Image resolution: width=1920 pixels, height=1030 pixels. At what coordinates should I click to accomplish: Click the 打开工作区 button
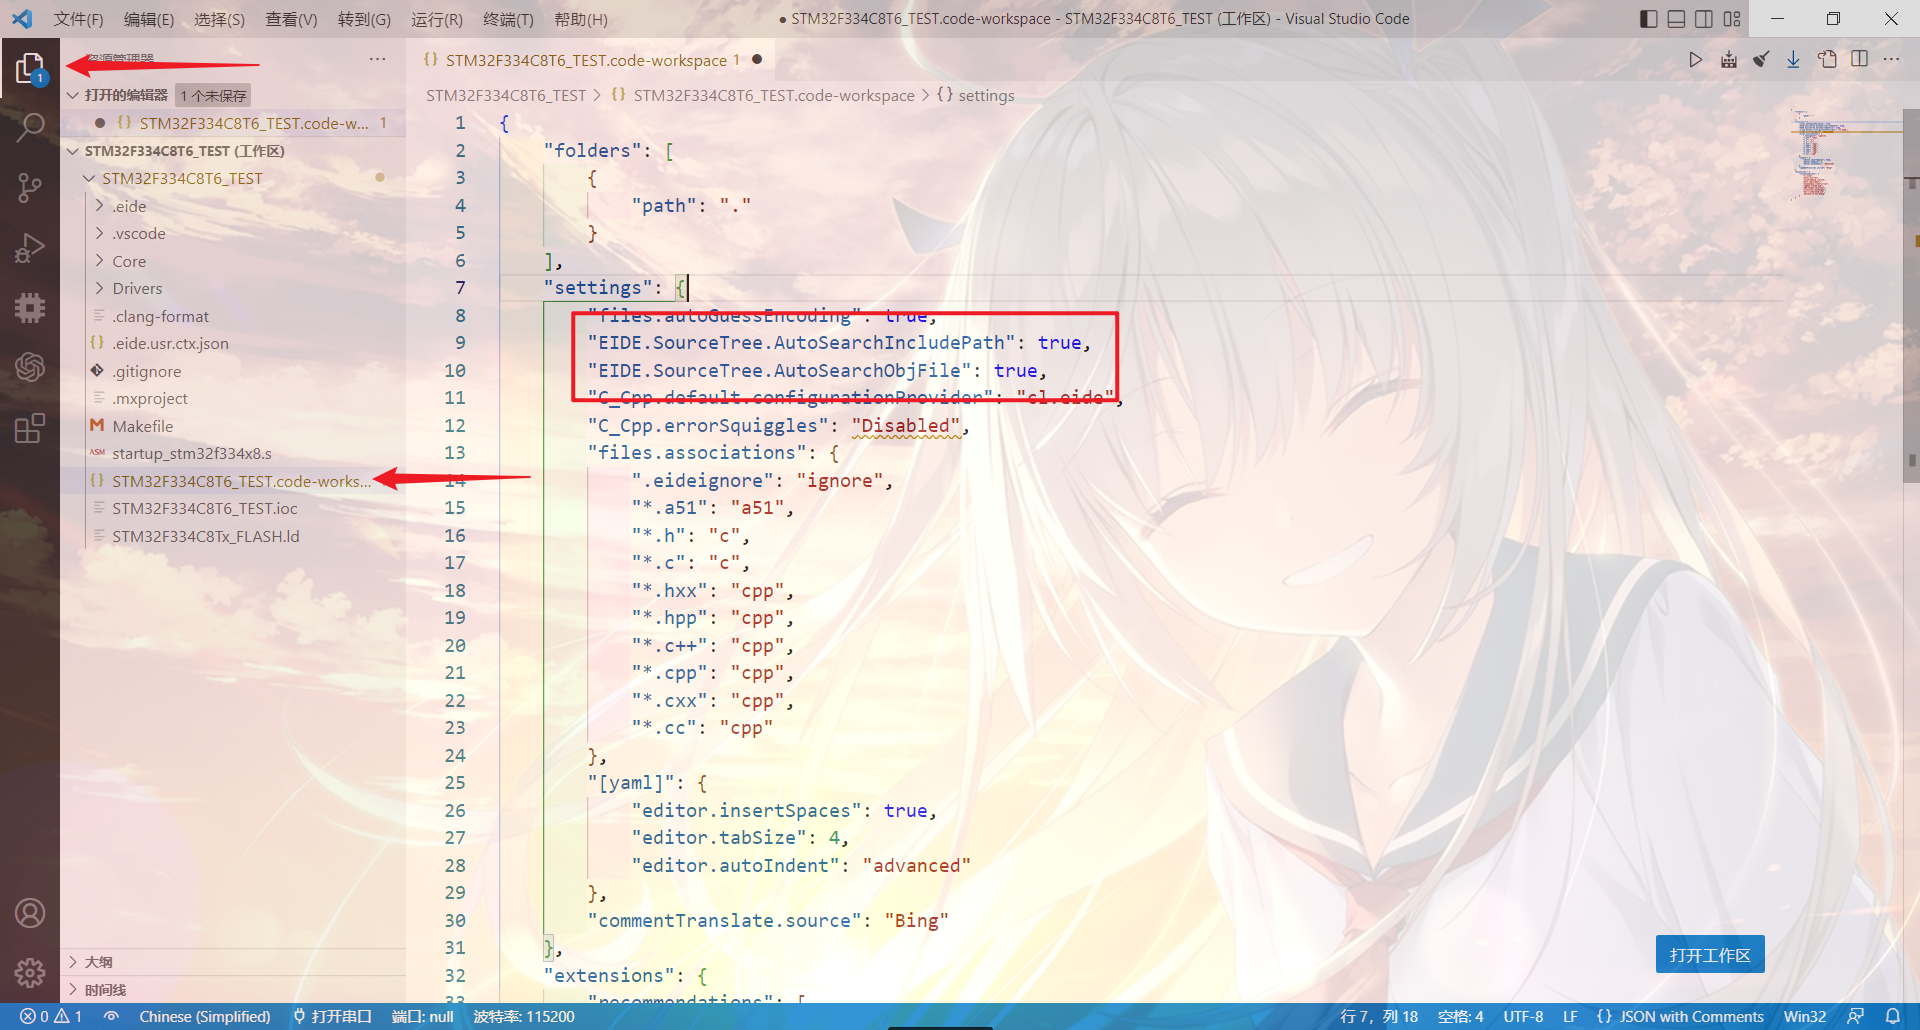[x=1710, y=955]
